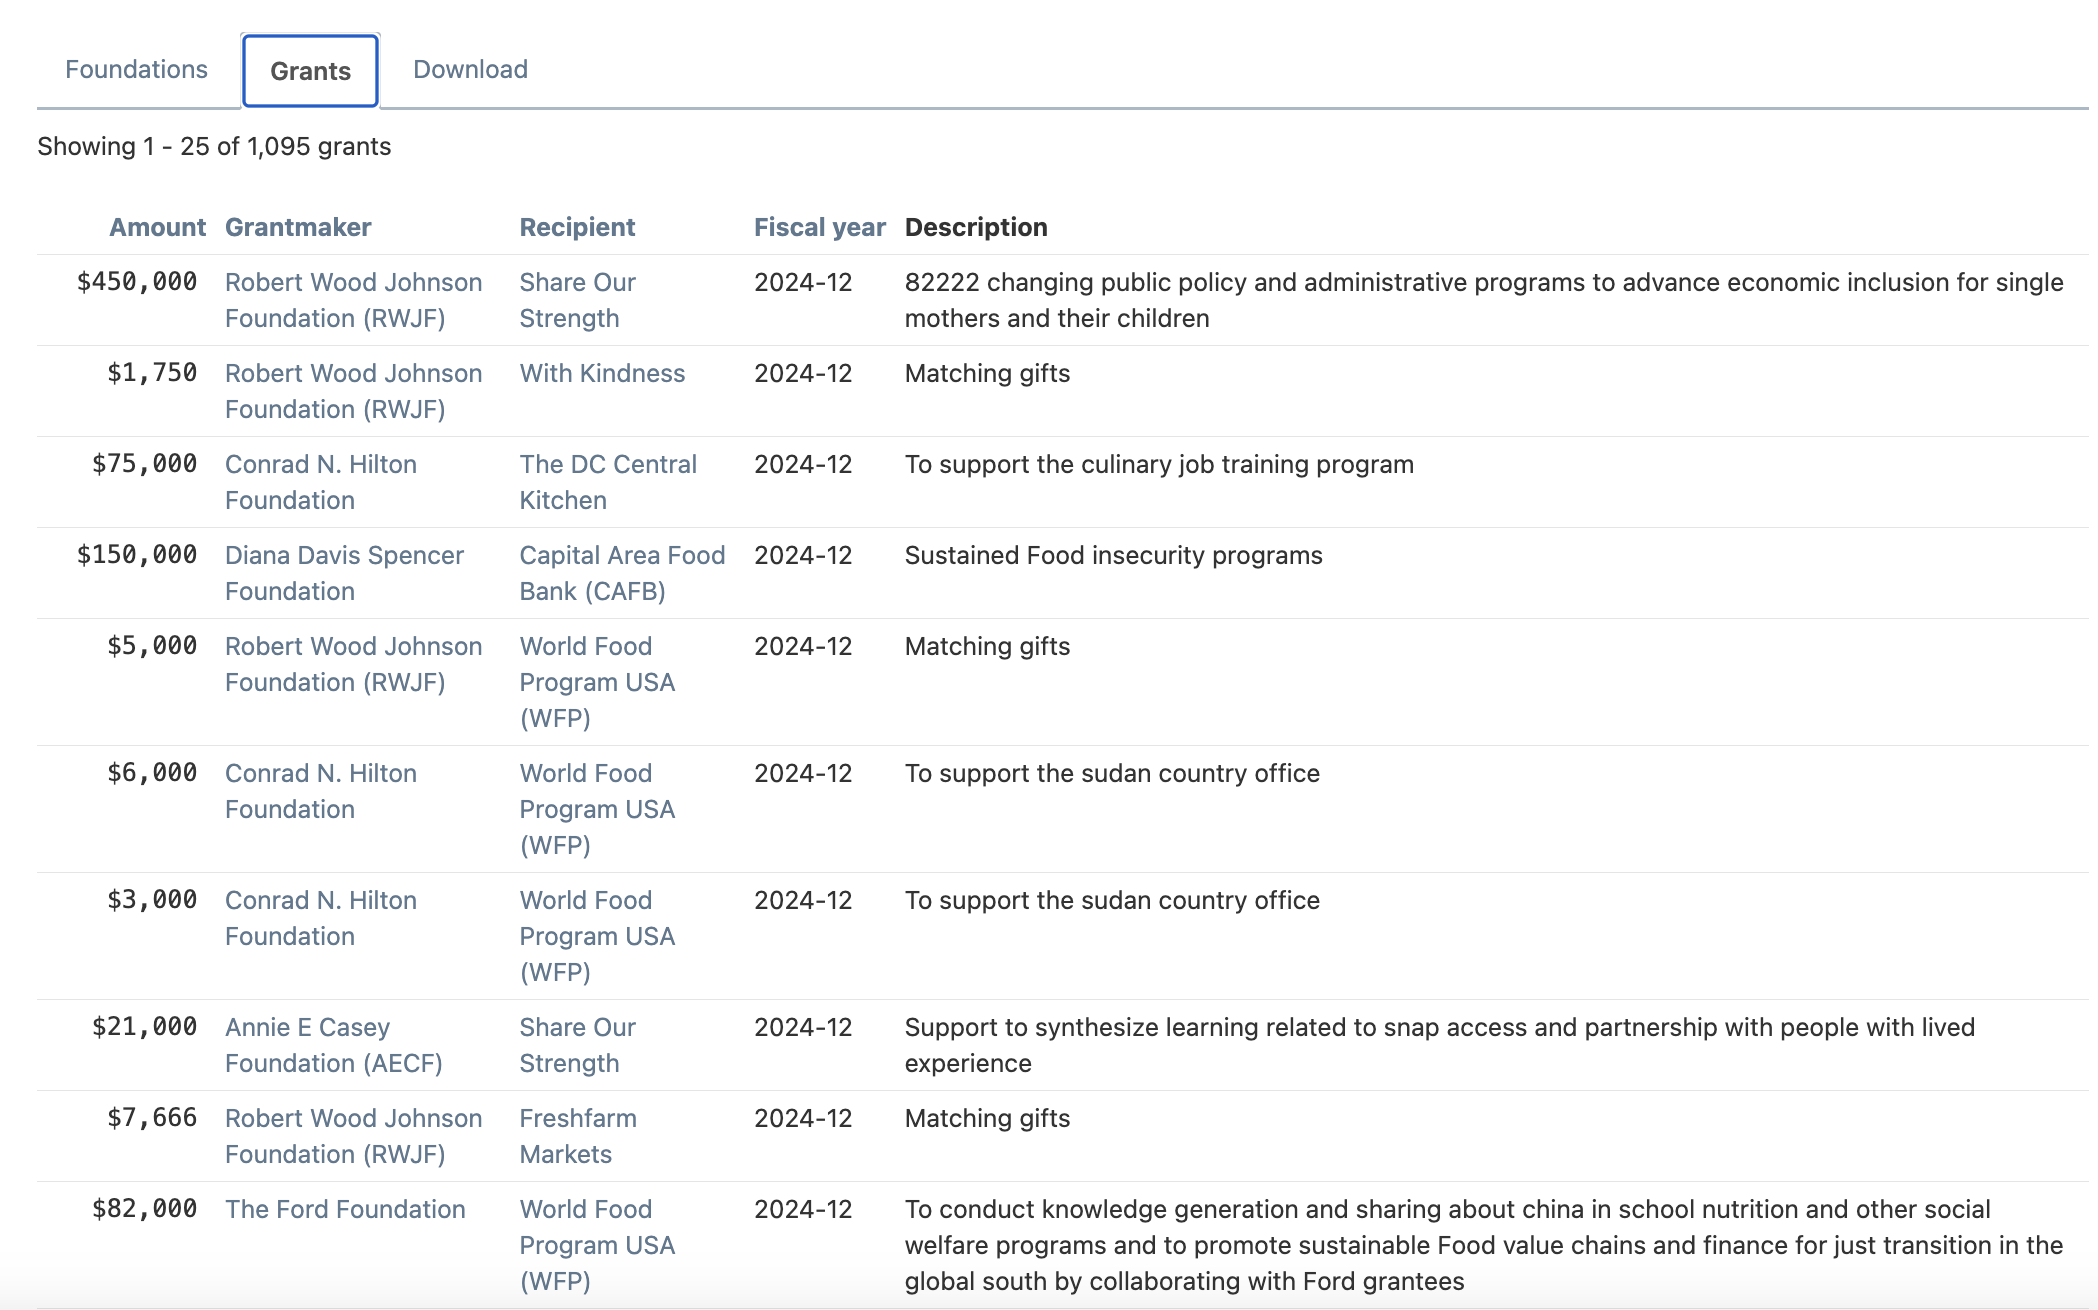Viewport: 2098px width, 1310px height.
Task: Sort by Grantmaker column header
Action: click(x=298, y=227)
